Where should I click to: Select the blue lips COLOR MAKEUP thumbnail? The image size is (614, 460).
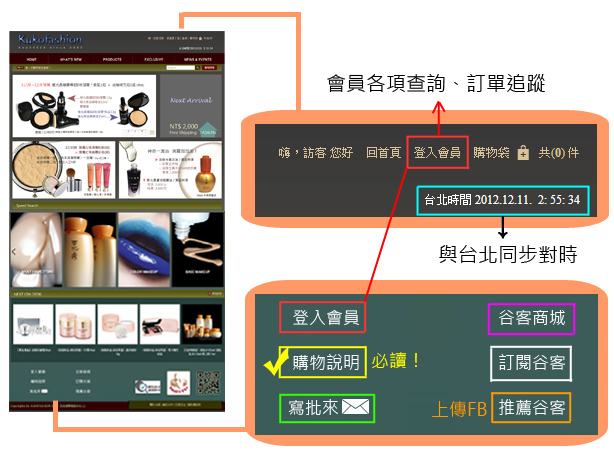tap(142, 249)
